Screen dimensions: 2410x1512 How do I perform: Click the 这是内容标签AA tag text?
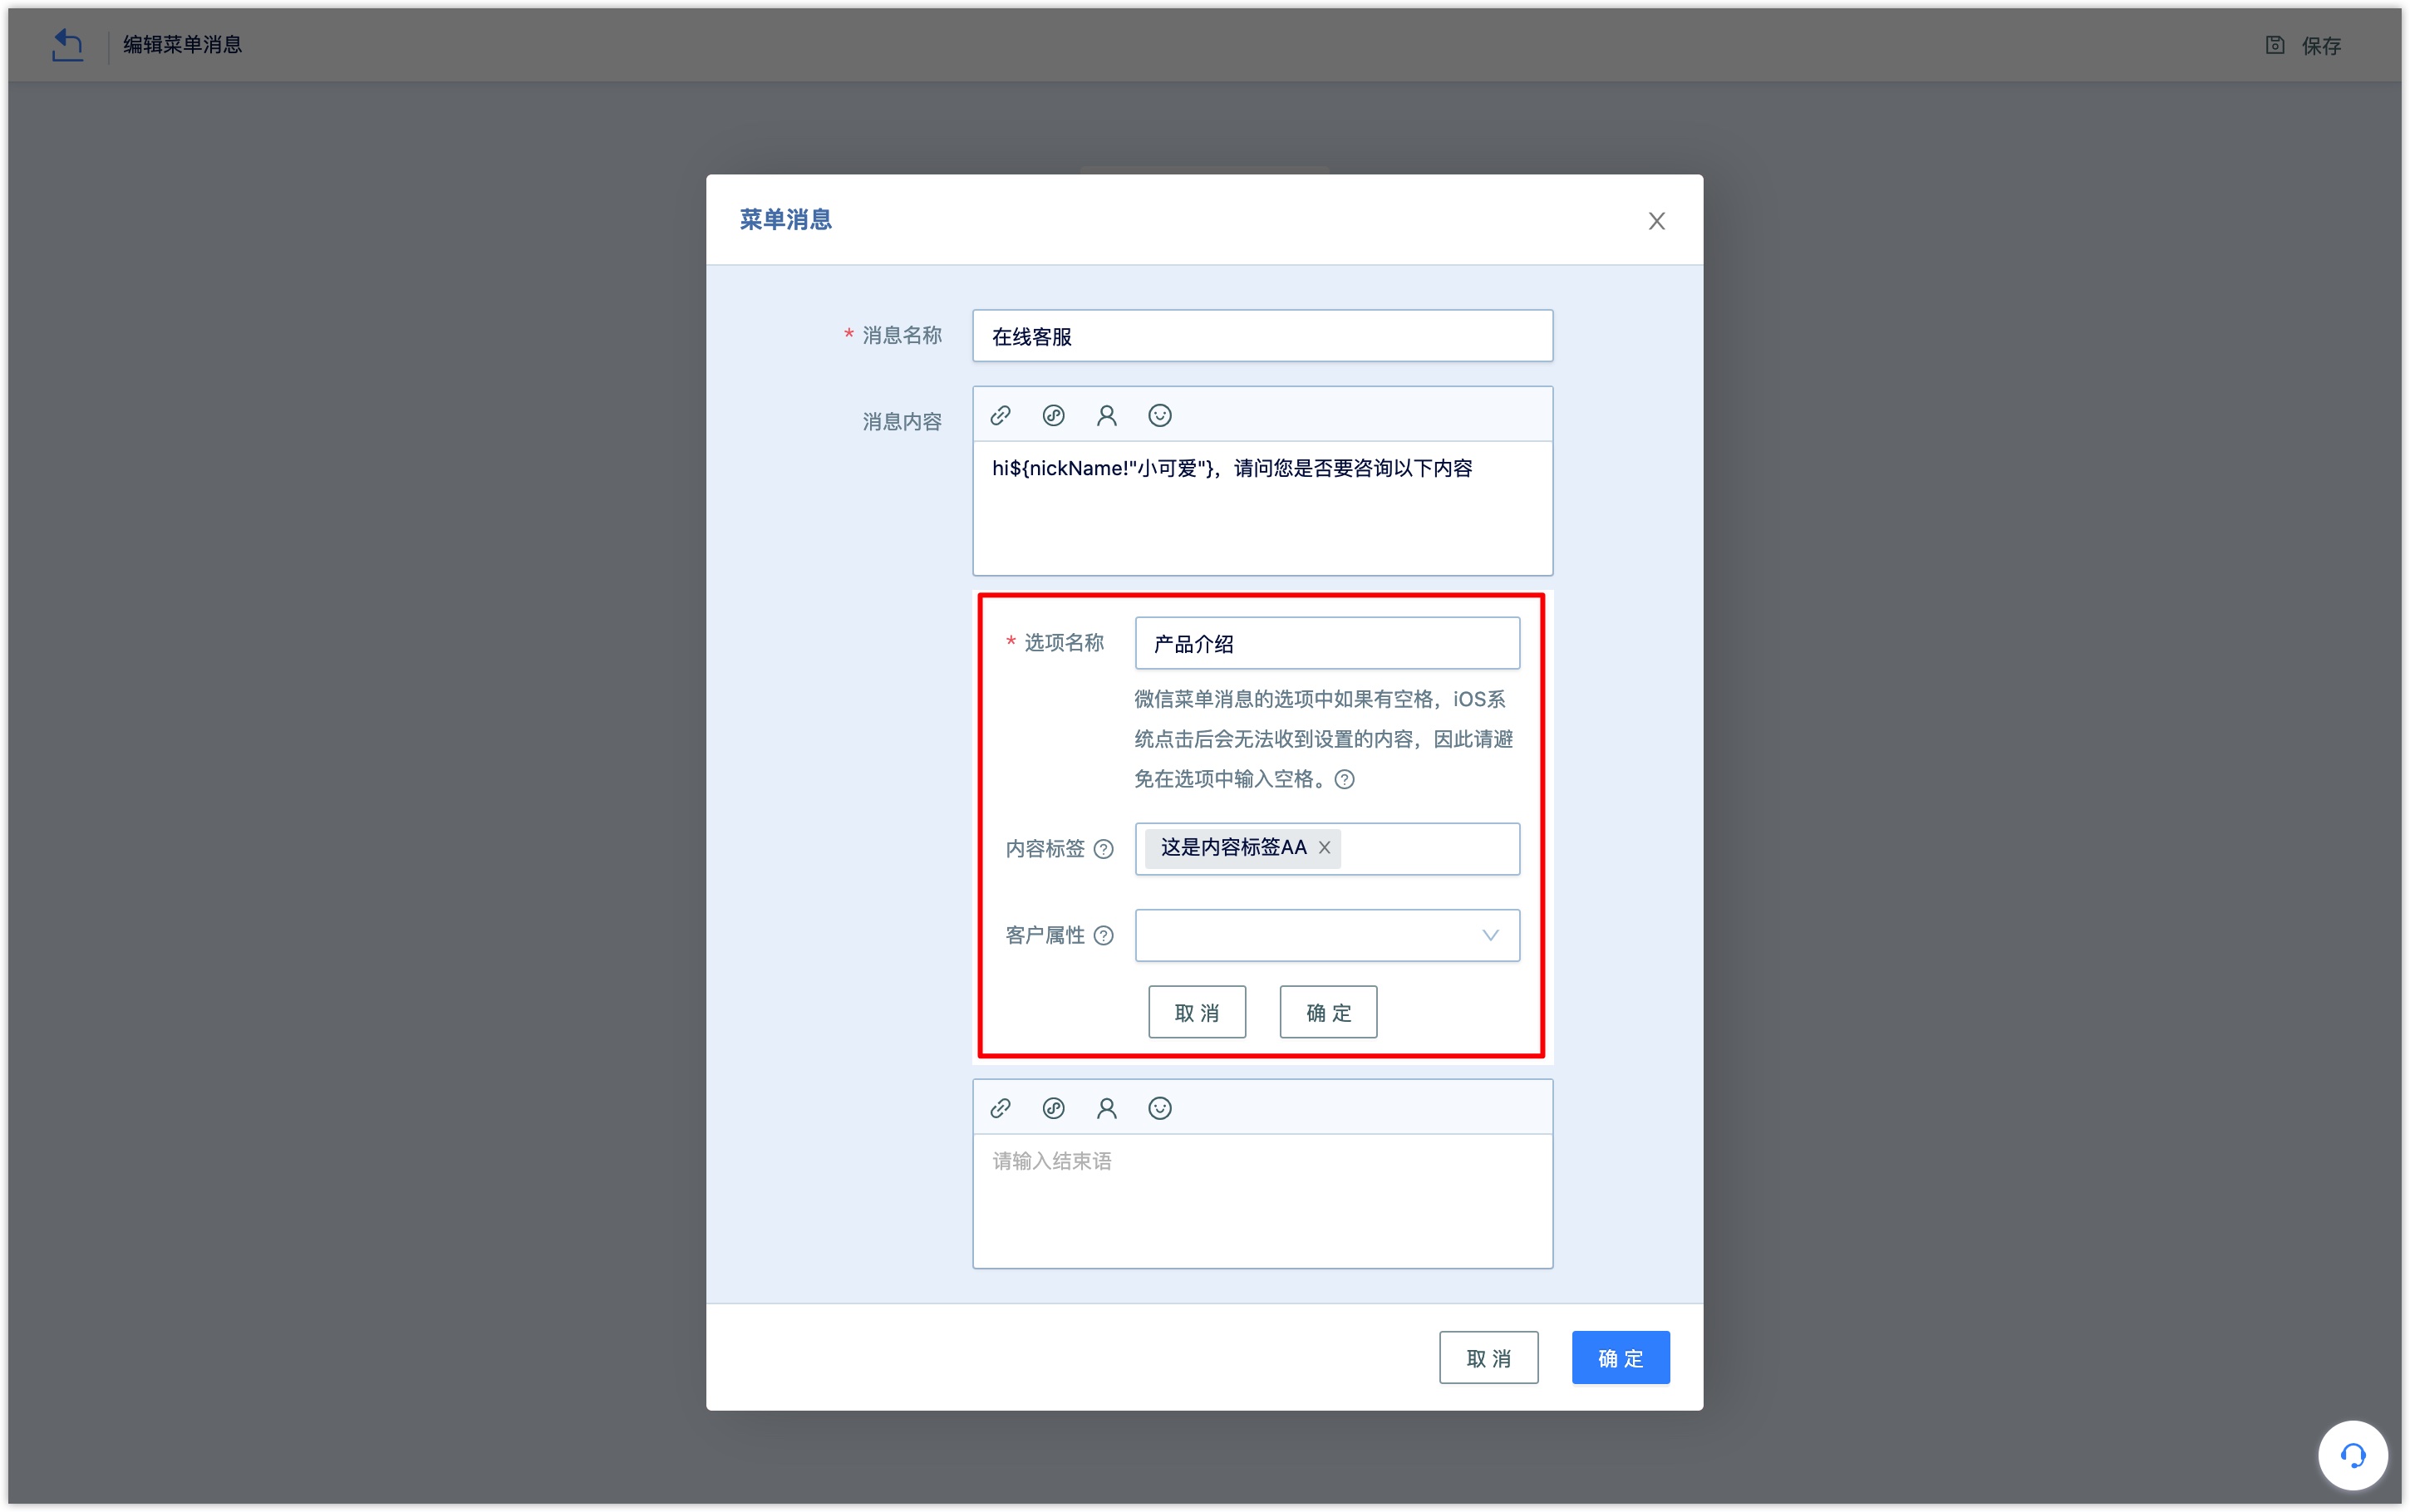pyautogui.click(x=1233, y=847)
